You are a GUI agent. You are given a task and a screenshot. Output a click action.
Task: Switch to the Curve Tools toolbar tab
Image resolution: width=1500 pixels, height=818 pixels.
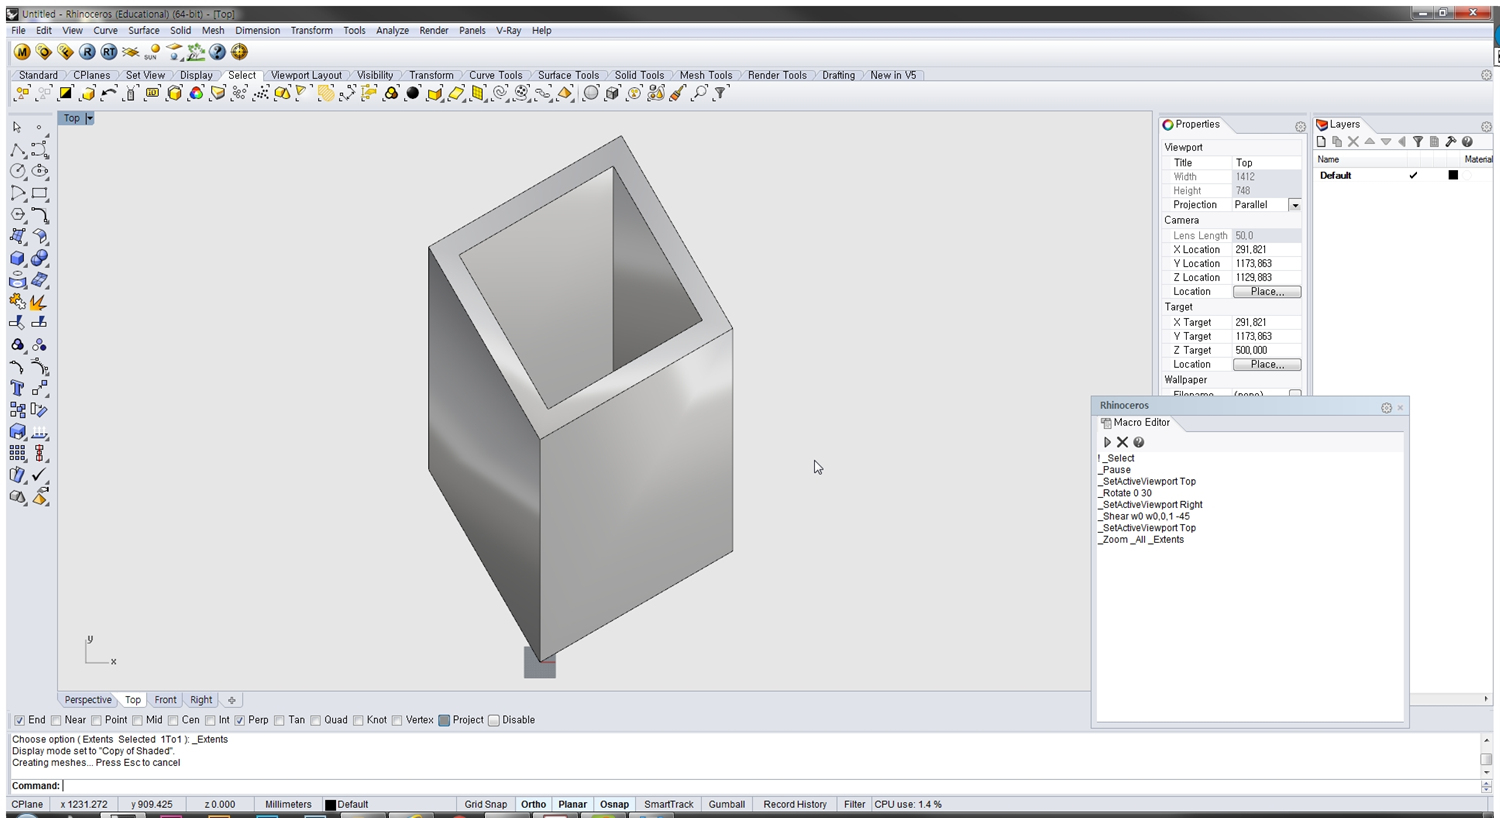click(495, 75)
